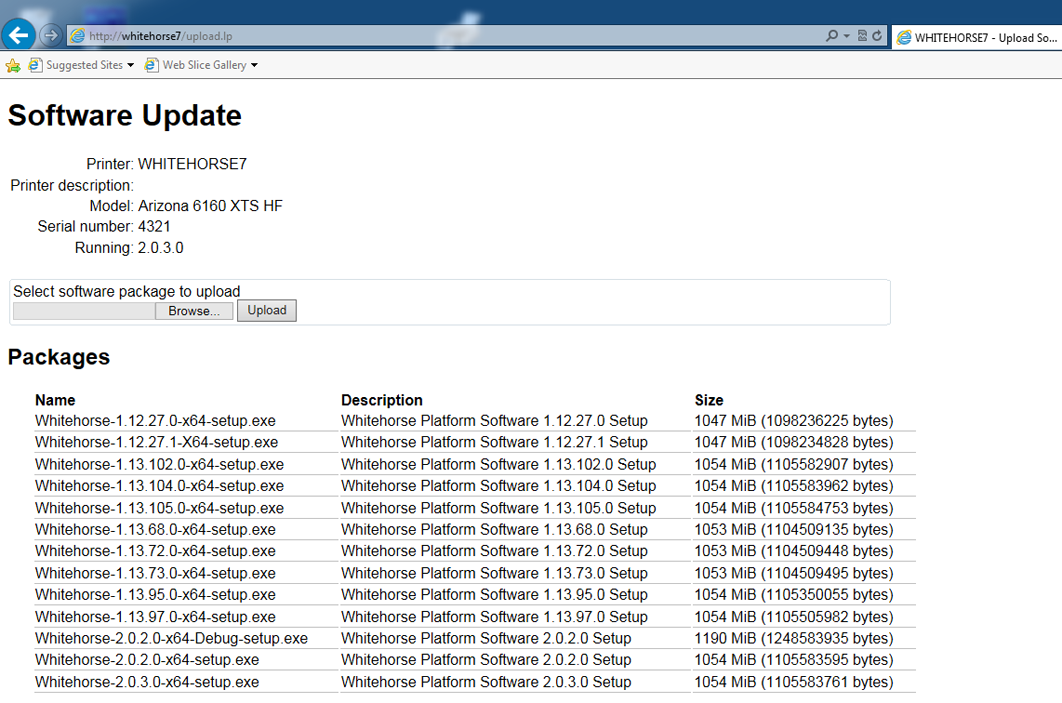This screenshot has width=1062, height=703.
Task: Click the browser Forward arrow button
Action: pos(50,35)
